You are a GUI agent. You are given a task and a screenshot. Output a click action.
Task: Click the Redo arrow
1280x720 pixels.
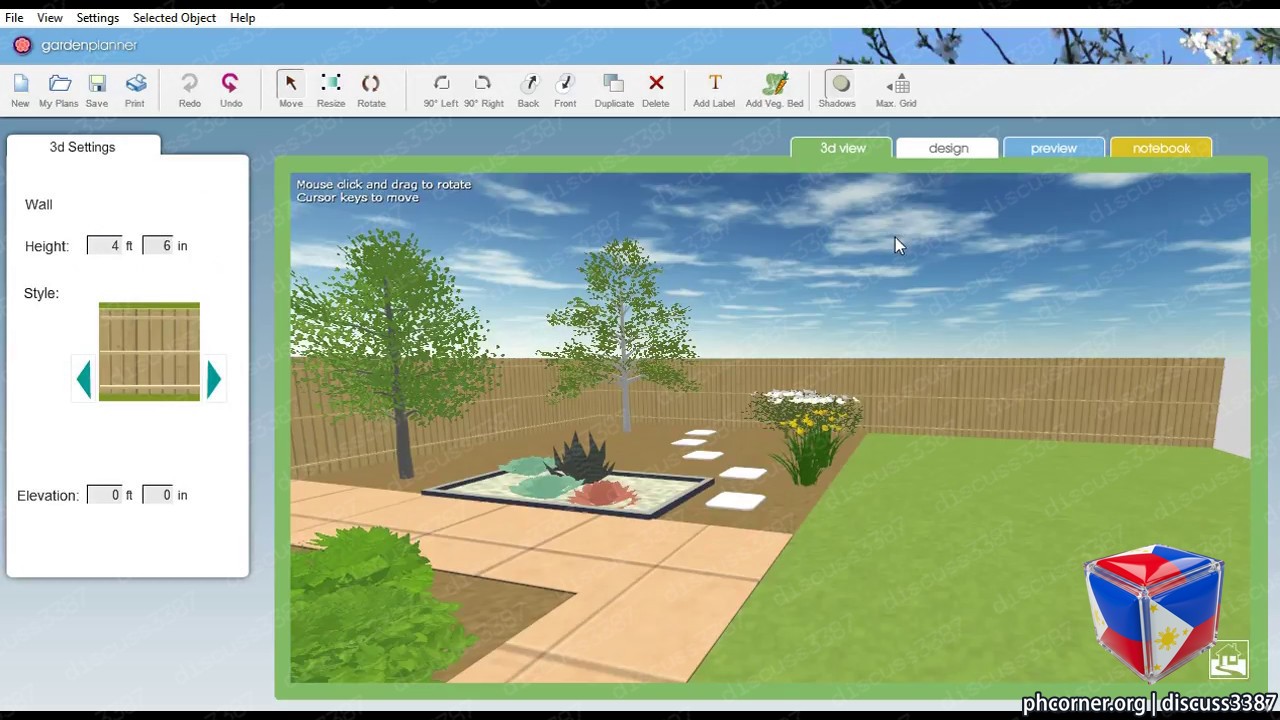tap(189, 90)
